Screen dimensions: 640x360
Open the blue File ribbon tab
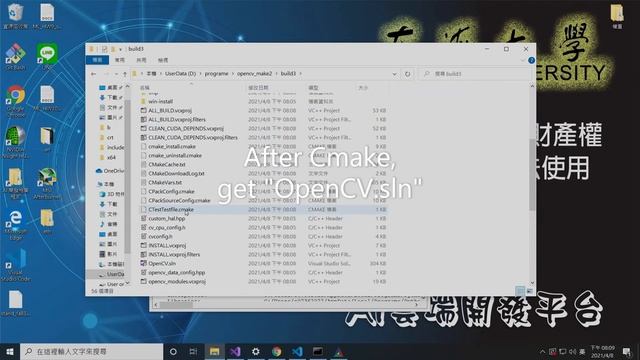[97, 60]
